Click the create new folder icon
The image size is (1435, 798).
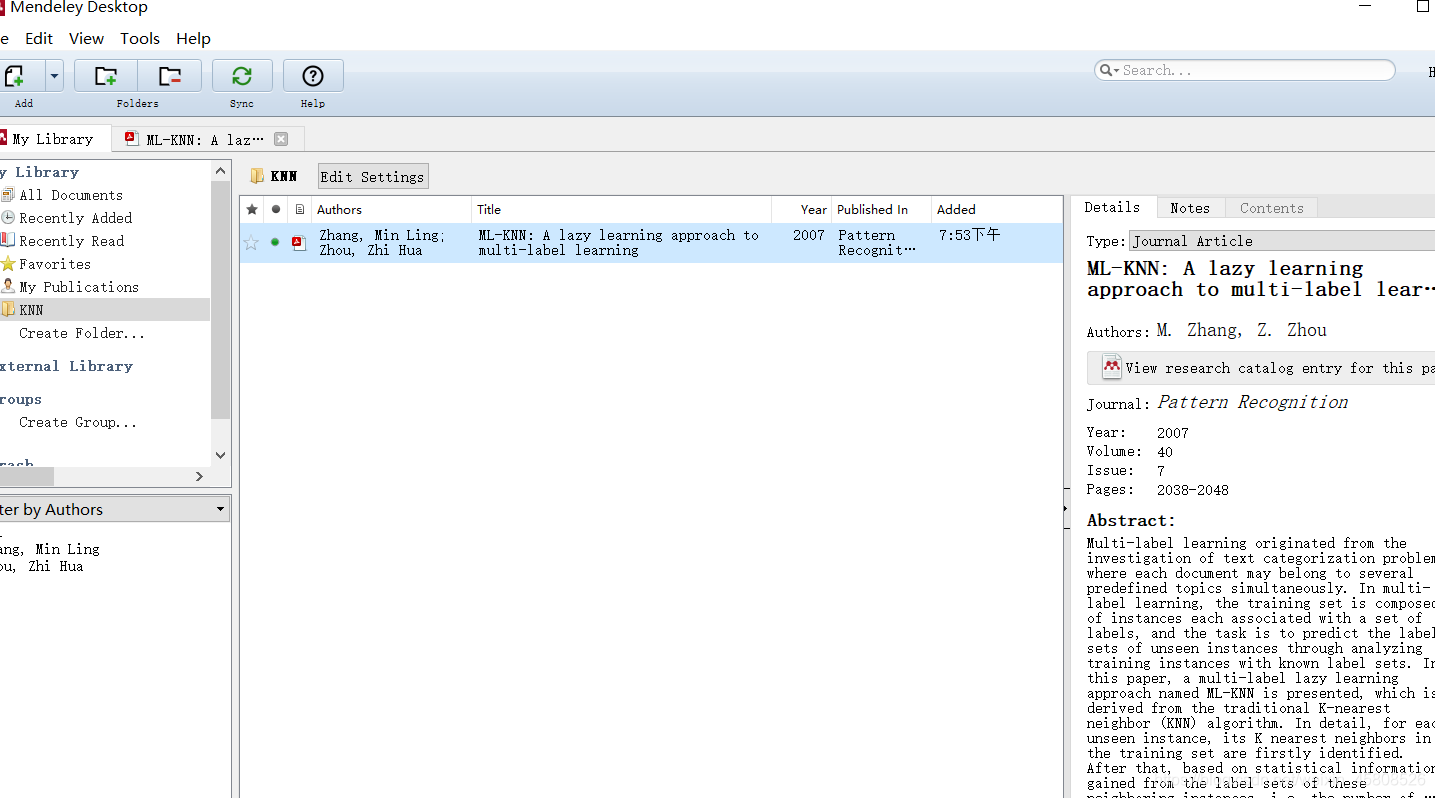click(x=106, y=76)
